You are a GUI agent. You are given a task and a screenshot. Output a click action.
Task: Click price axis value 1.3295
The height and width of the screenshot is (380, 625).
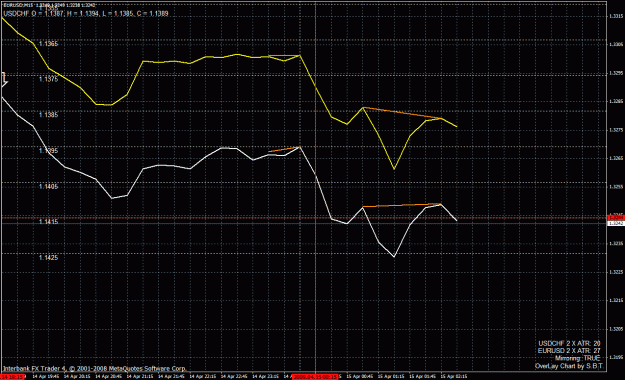point(616,73)
